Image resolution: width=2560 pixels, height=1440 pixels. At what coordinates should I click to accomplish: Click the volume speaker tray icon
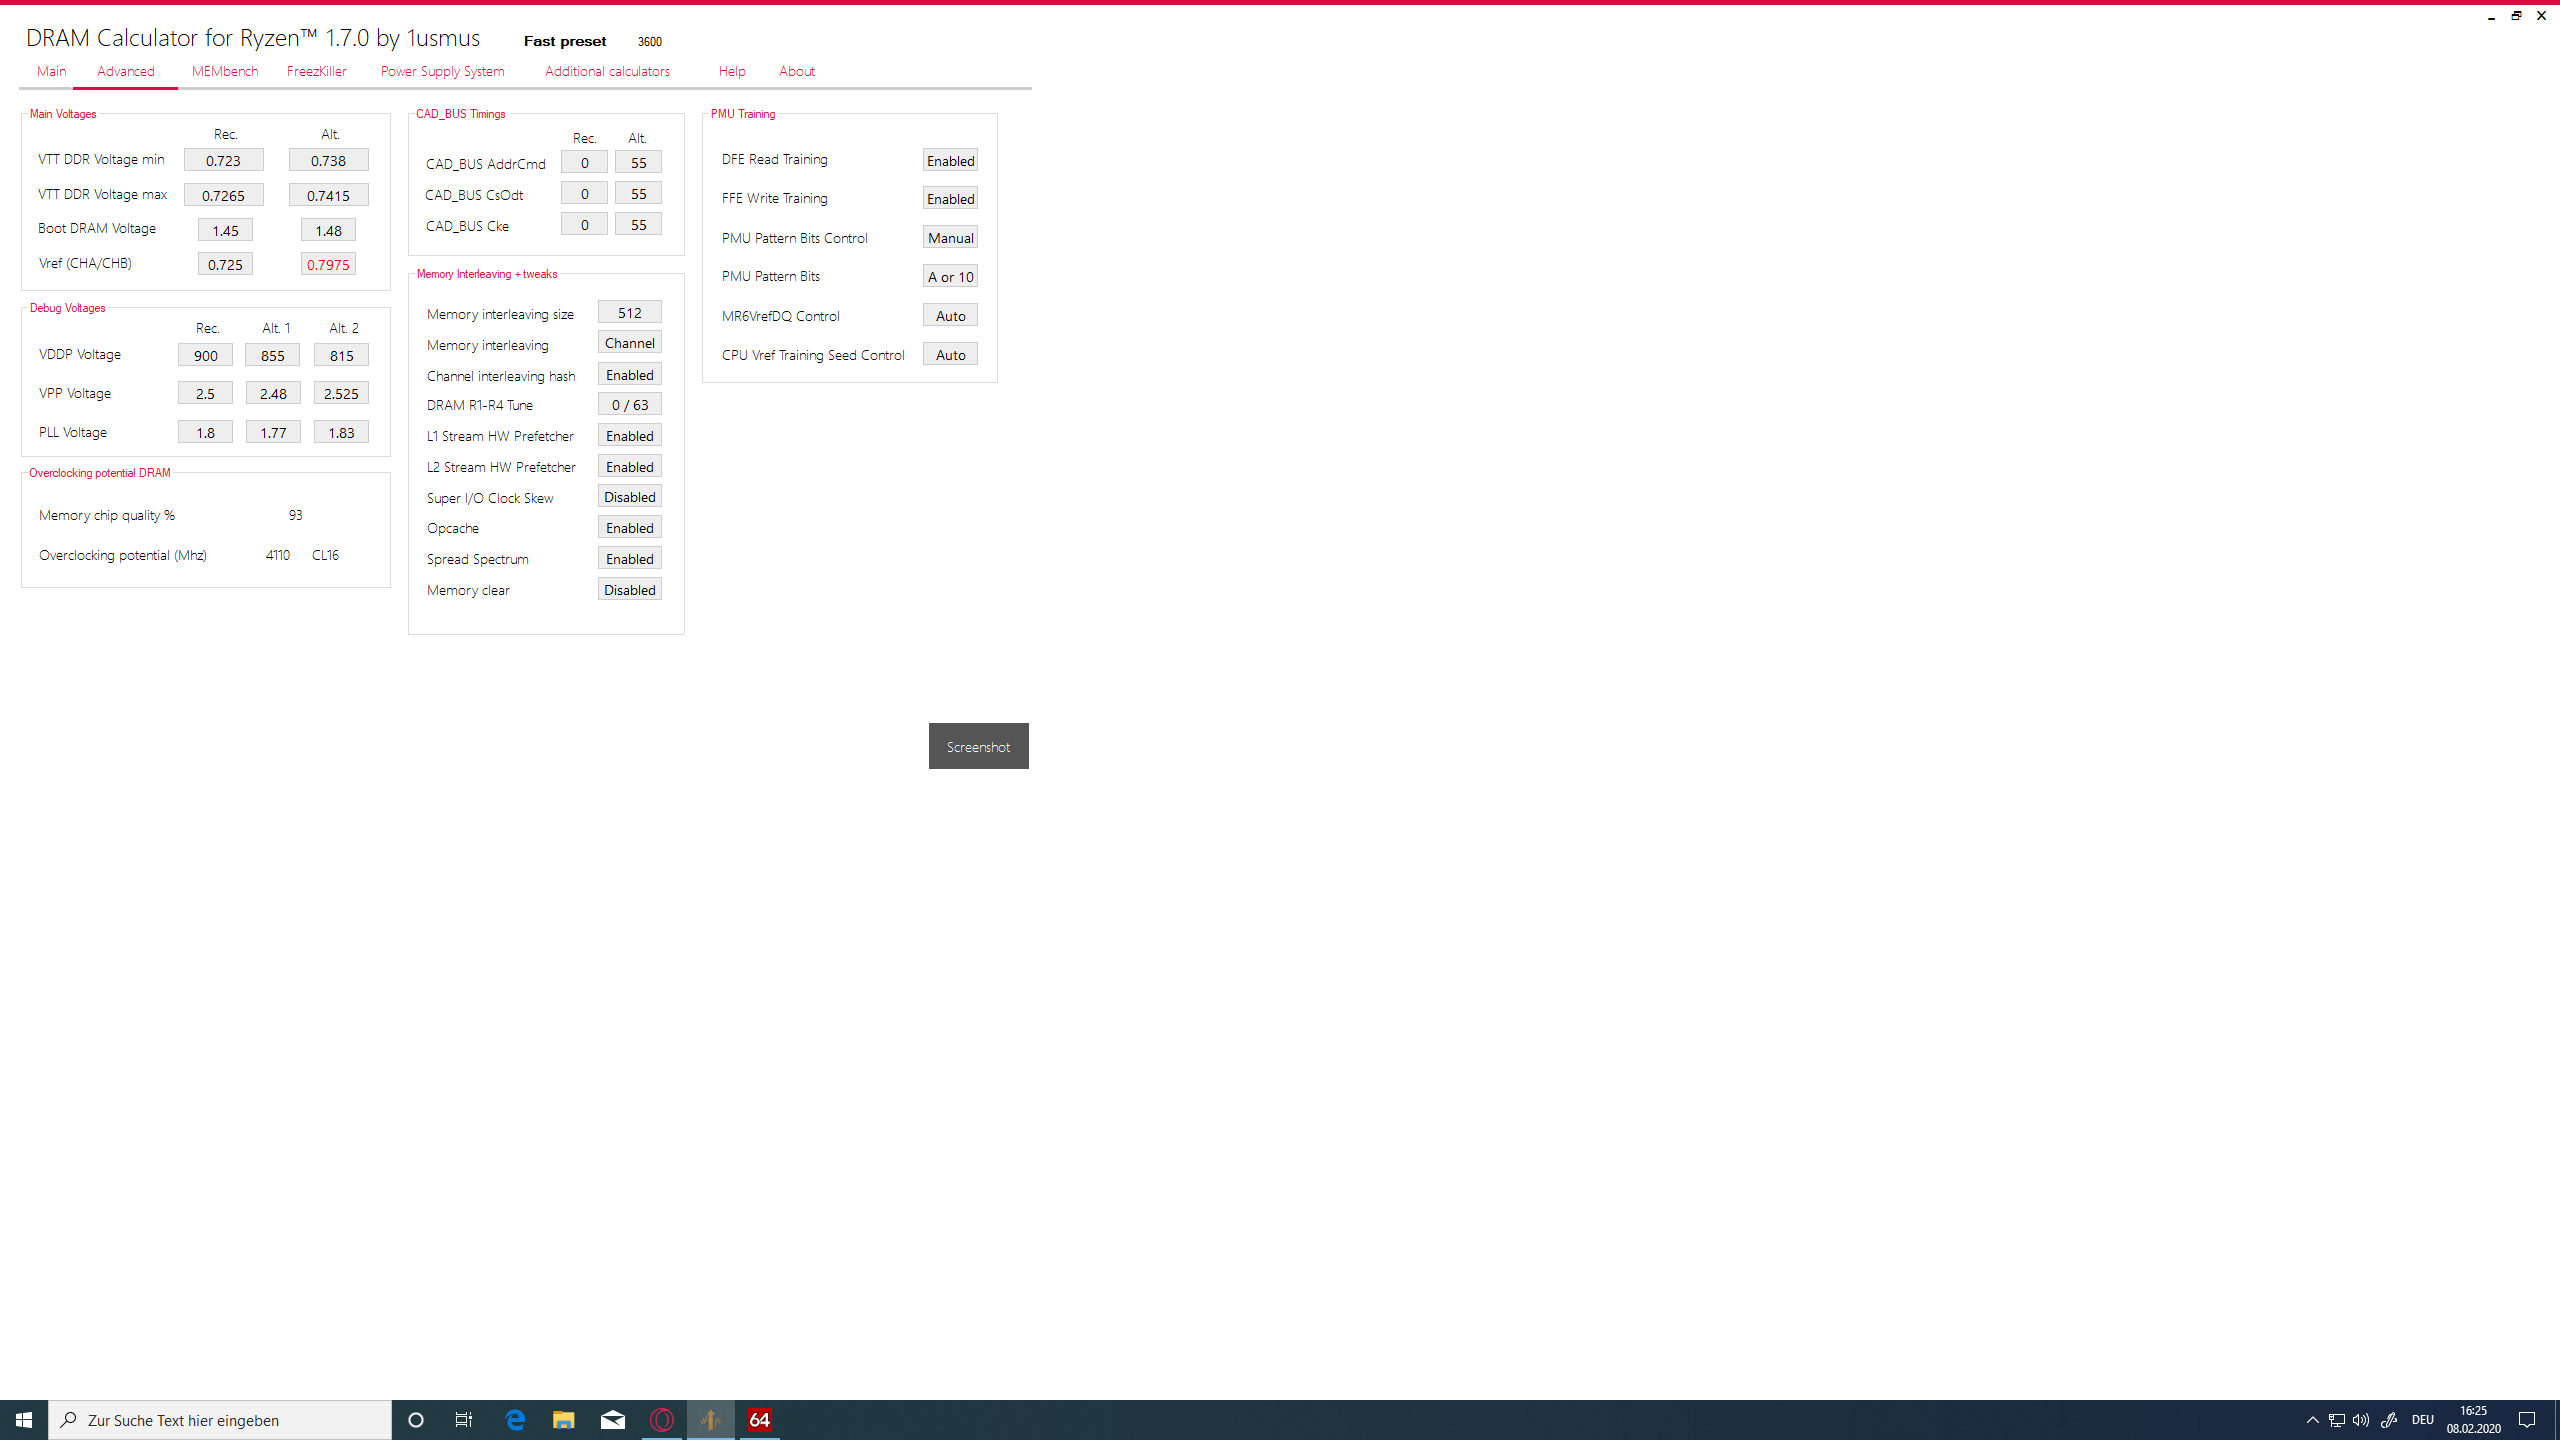click(x=2361, y=1420)
